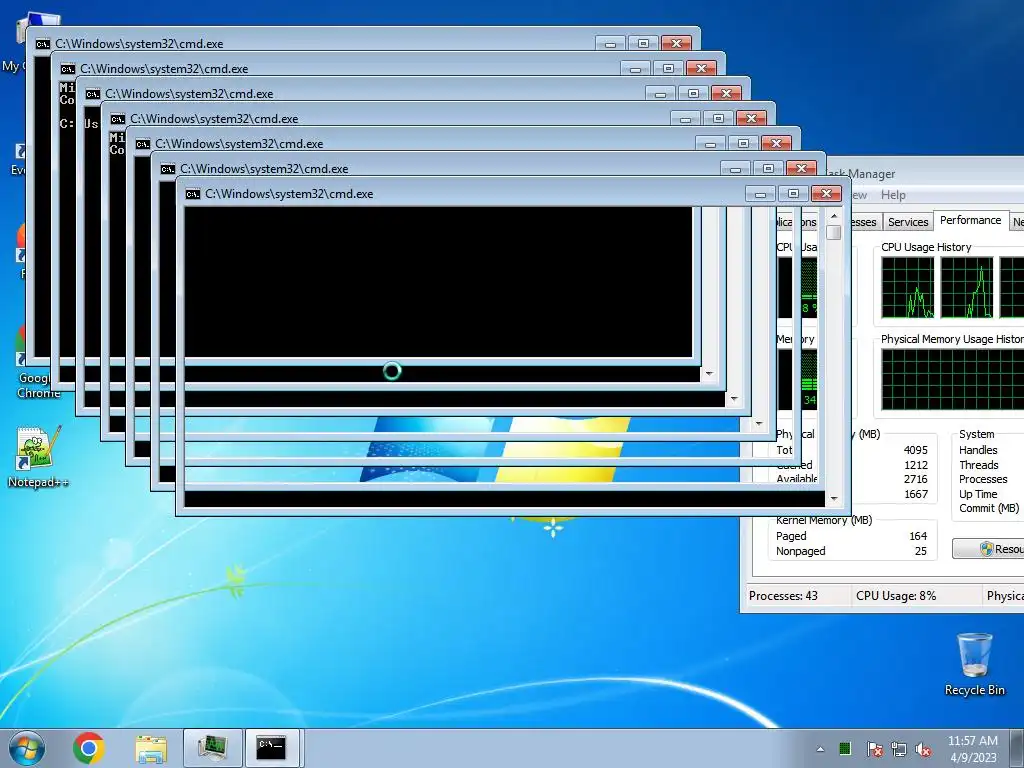Show hidden icons in the system tray
The image size is (1024, 768).
point(820,749)
